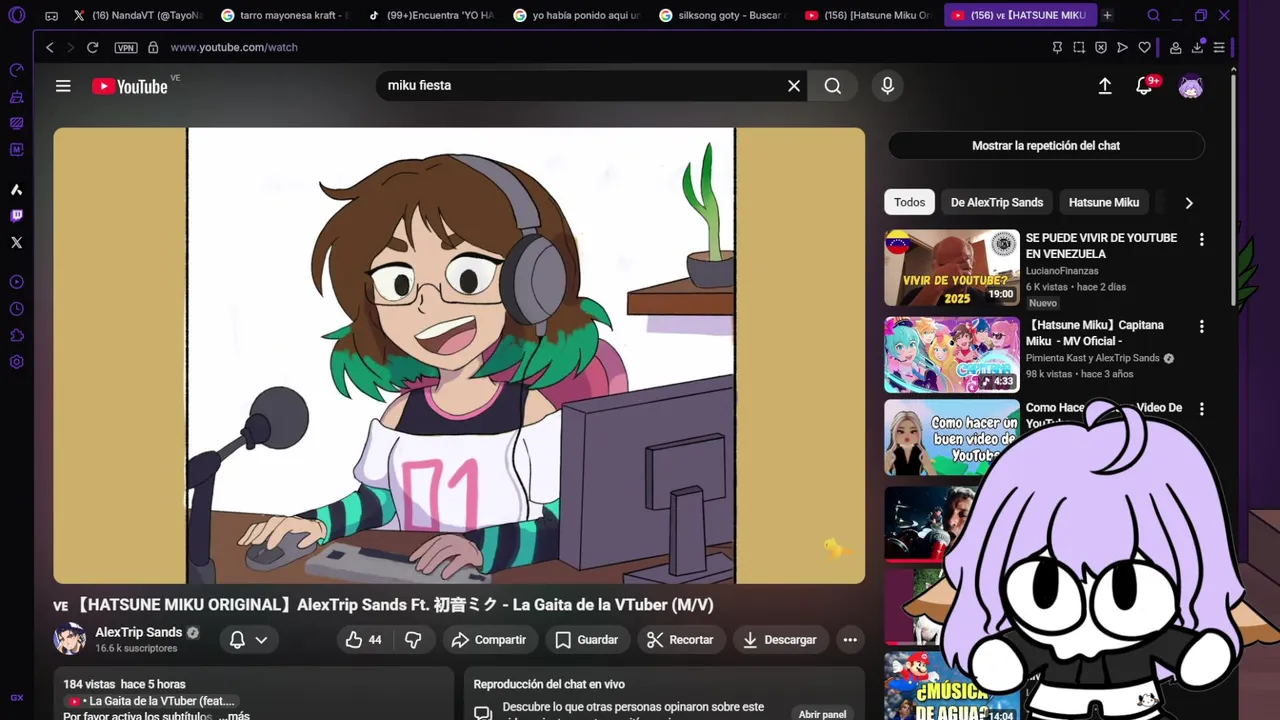Click 'Mostrar la repetición del chat' button

(1046, 146)
